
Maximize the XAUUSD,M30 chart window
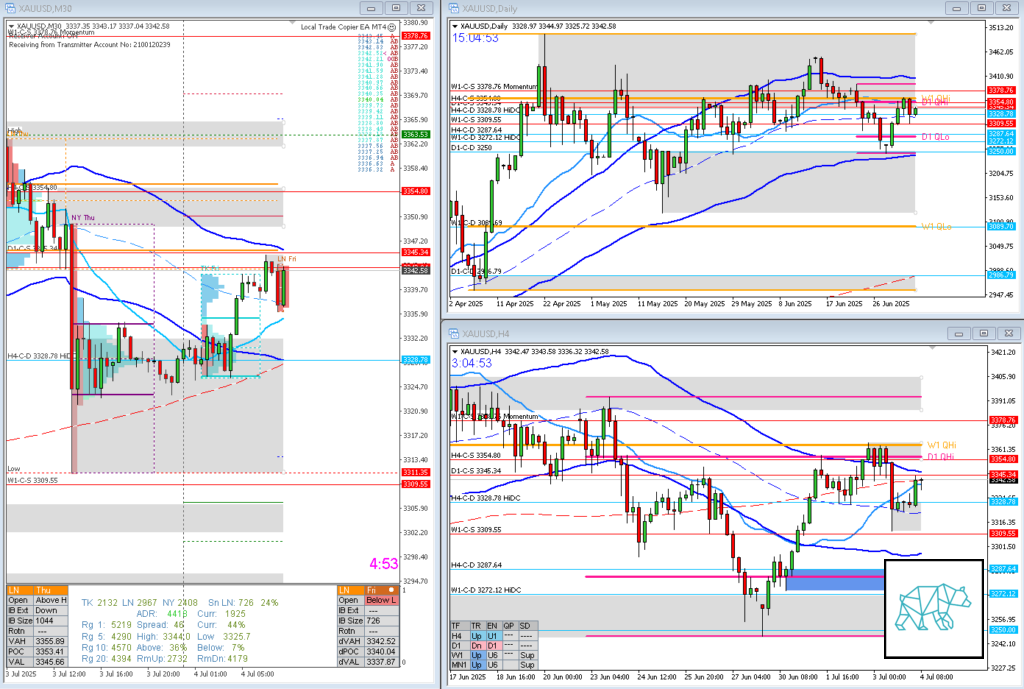tap(396, 8)
